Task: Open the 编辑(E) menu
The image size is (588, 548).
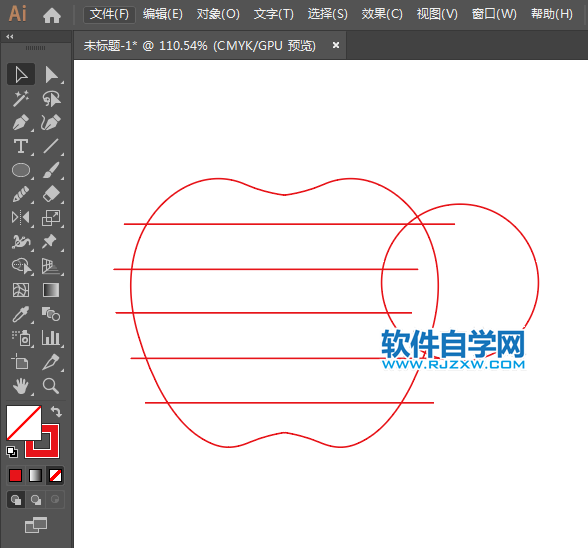Action: [x=163, y=15]
